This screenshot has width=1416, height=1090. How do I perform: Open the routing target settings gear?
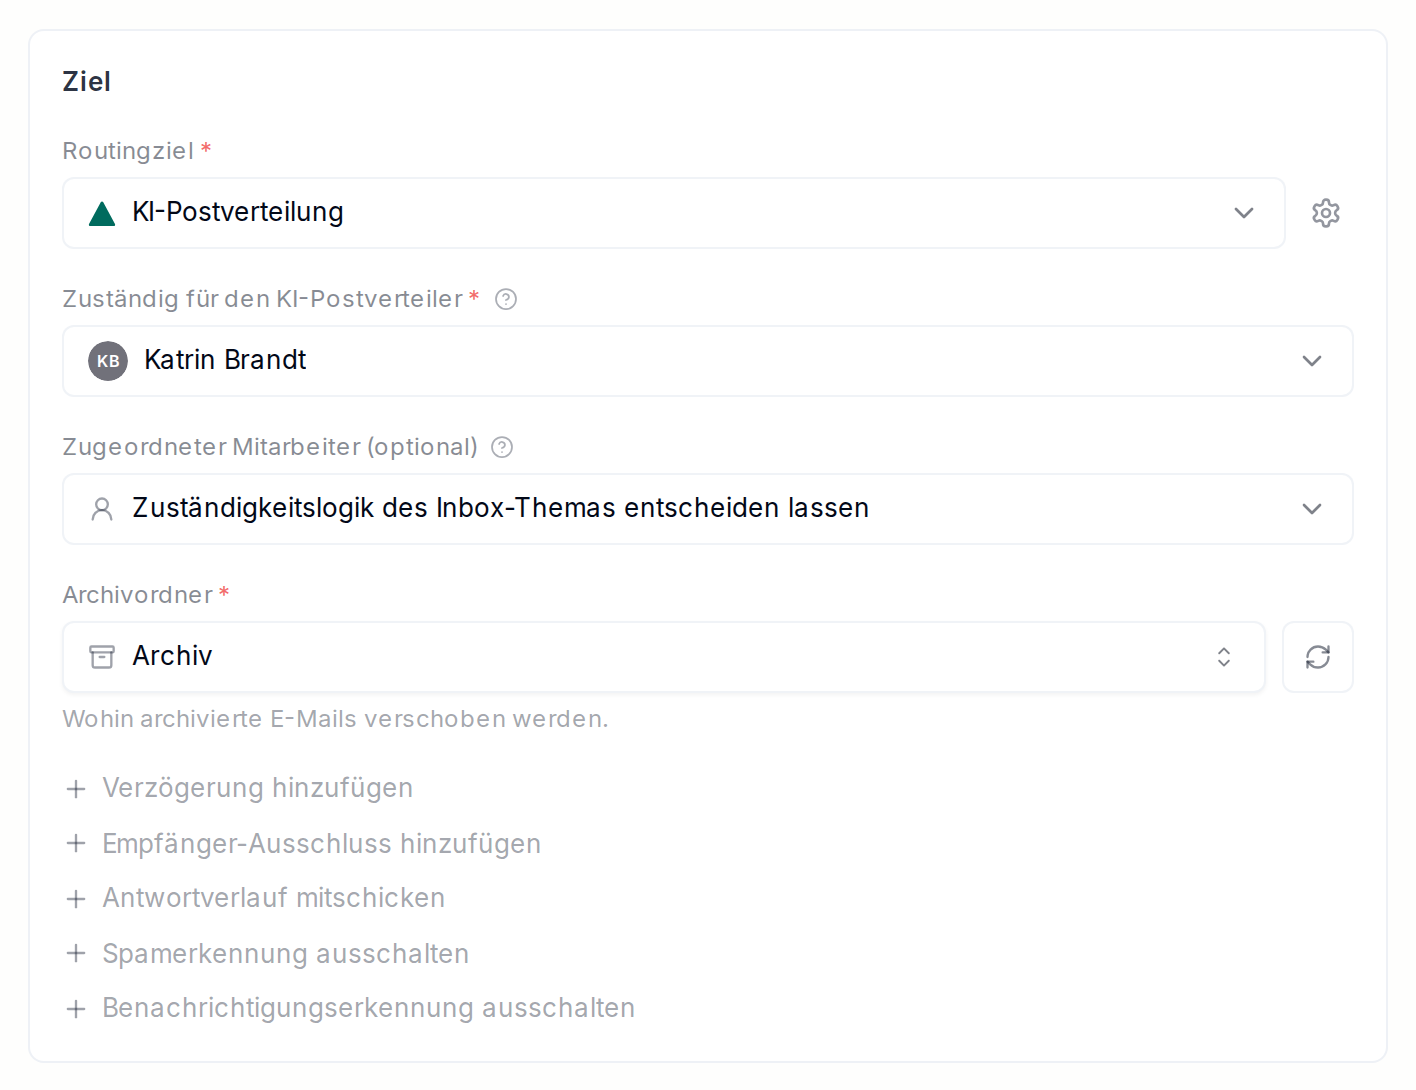pyautogui.click(x=1325, y=213)
